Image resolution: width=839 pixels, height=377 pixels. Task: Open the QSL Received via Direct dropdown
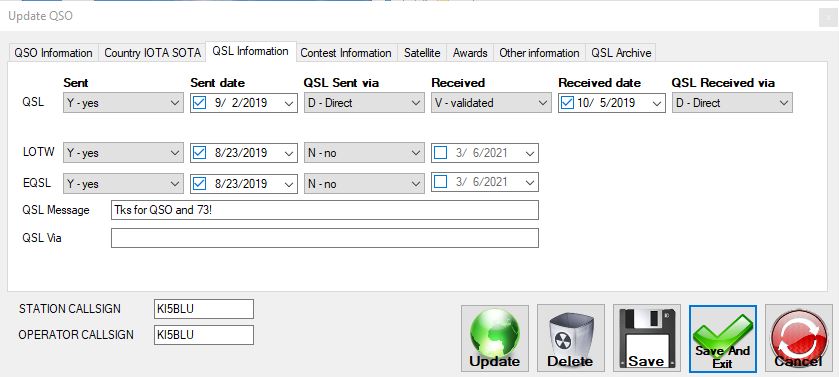point(732,103)
